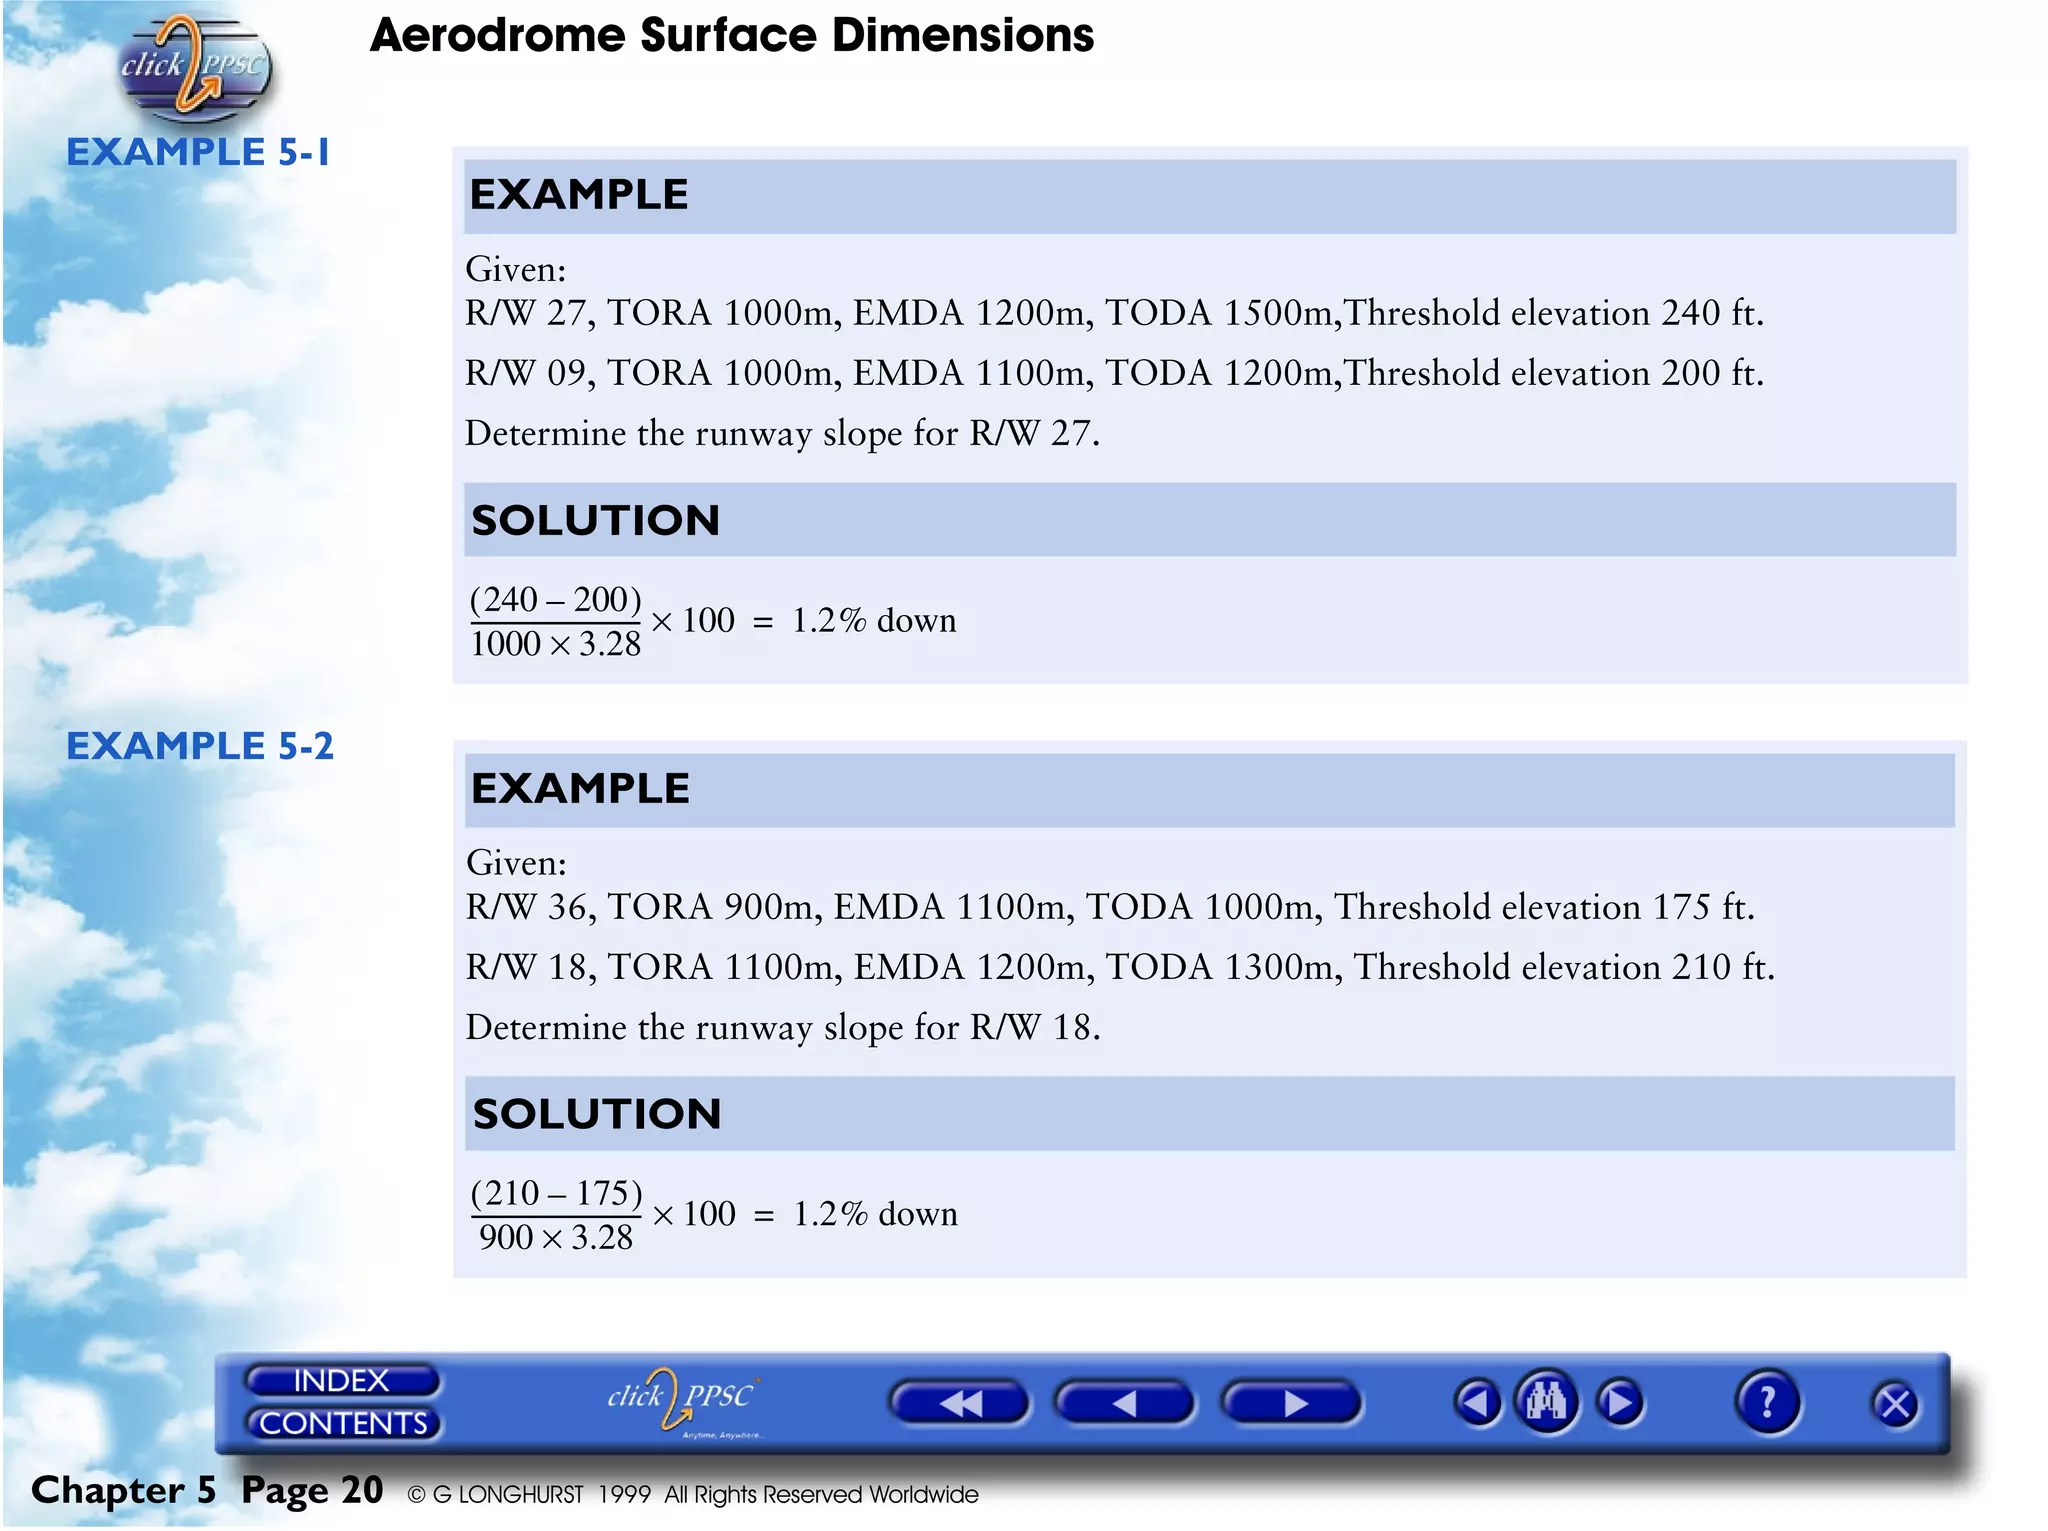Open help with the question mark icon
This screenshot has height=1531, width=2048.
click(1767, 1402)
